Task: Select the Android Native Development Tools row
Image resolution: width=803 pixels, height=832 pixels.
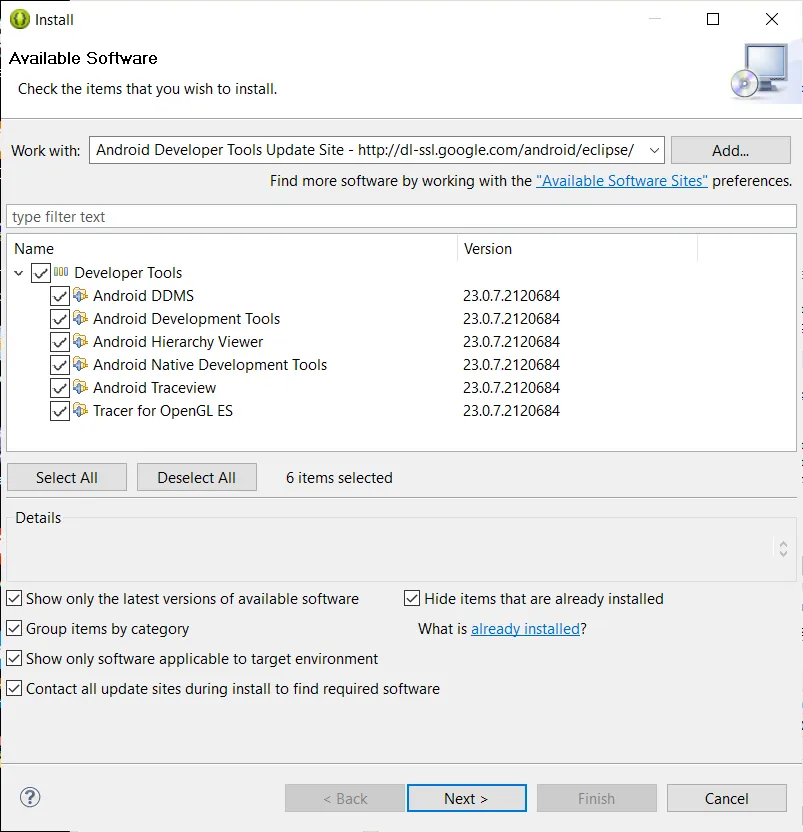Action: (210, 365)
